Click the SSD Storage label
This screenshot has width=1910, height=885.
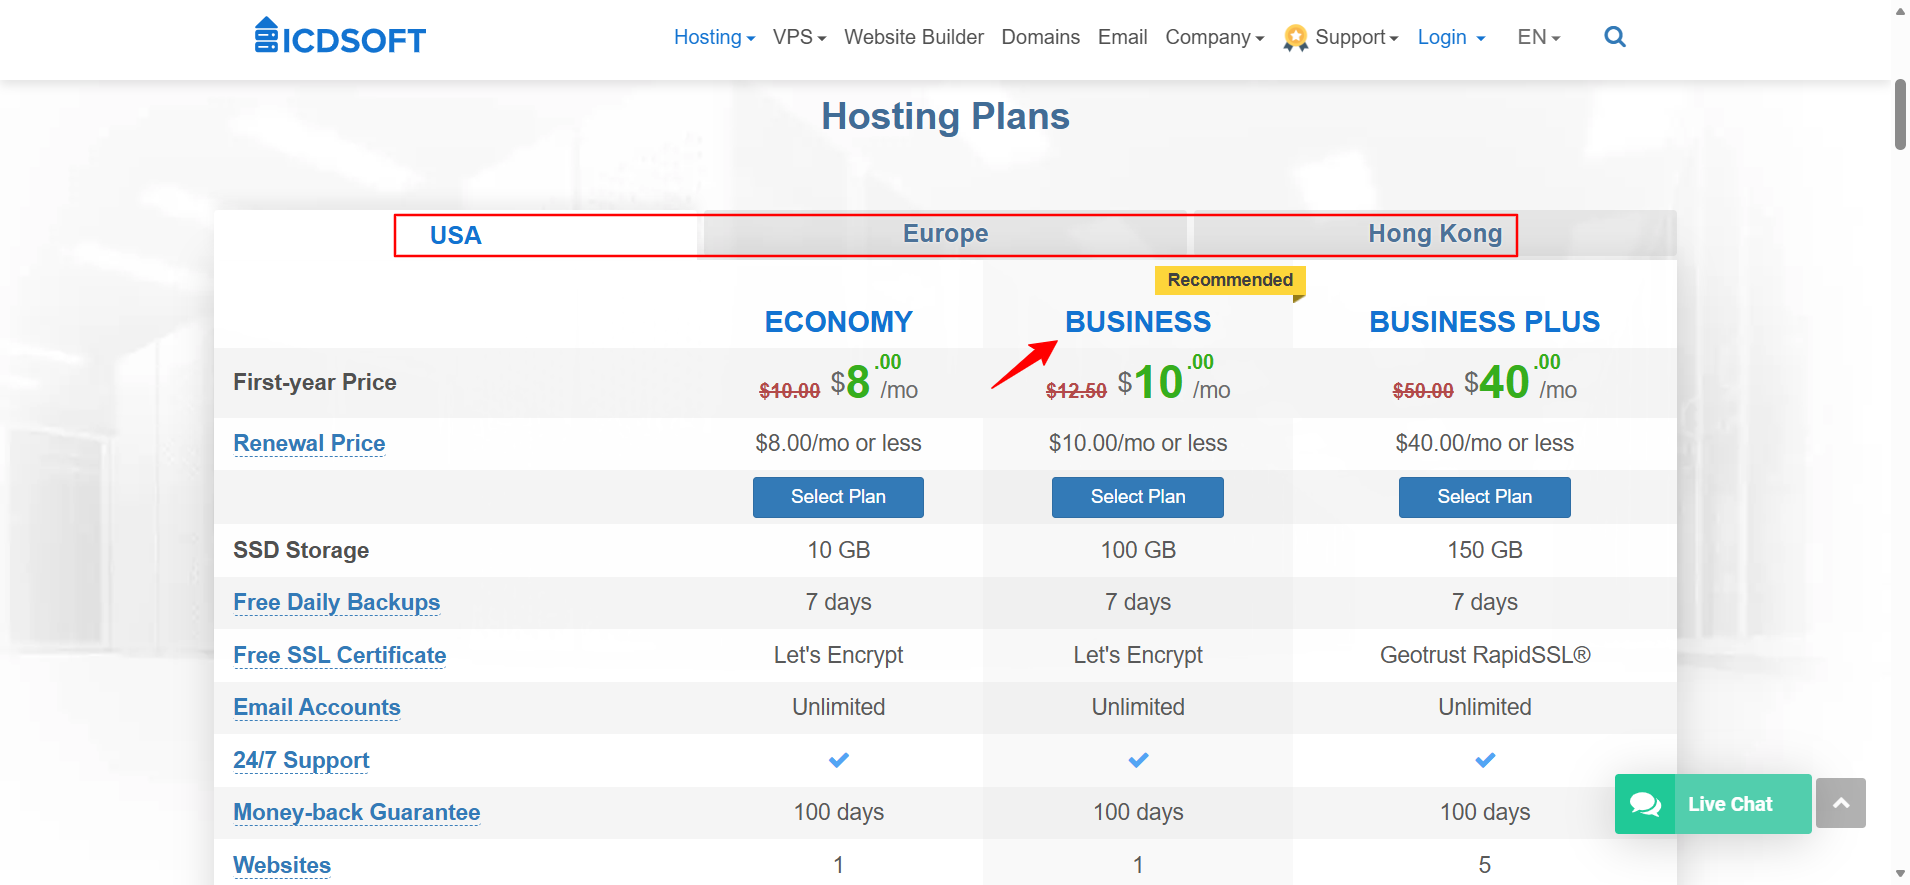(301, 550)
